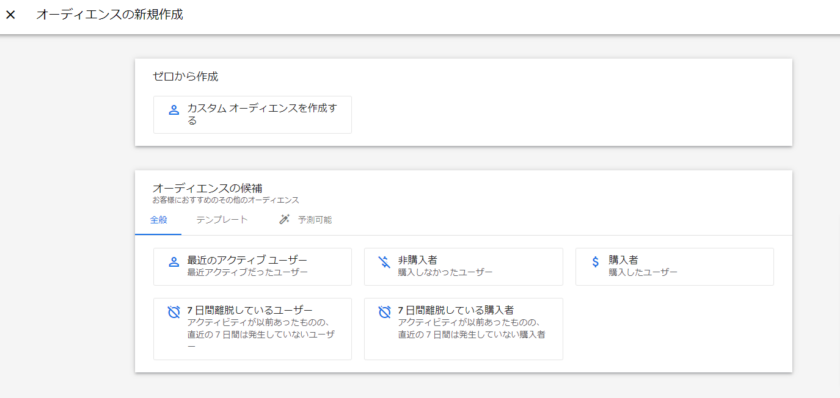The image size is (840, 398).
Task: Click text お客様におすすめのその他のオーディエンス
Action: click(226, 200)
